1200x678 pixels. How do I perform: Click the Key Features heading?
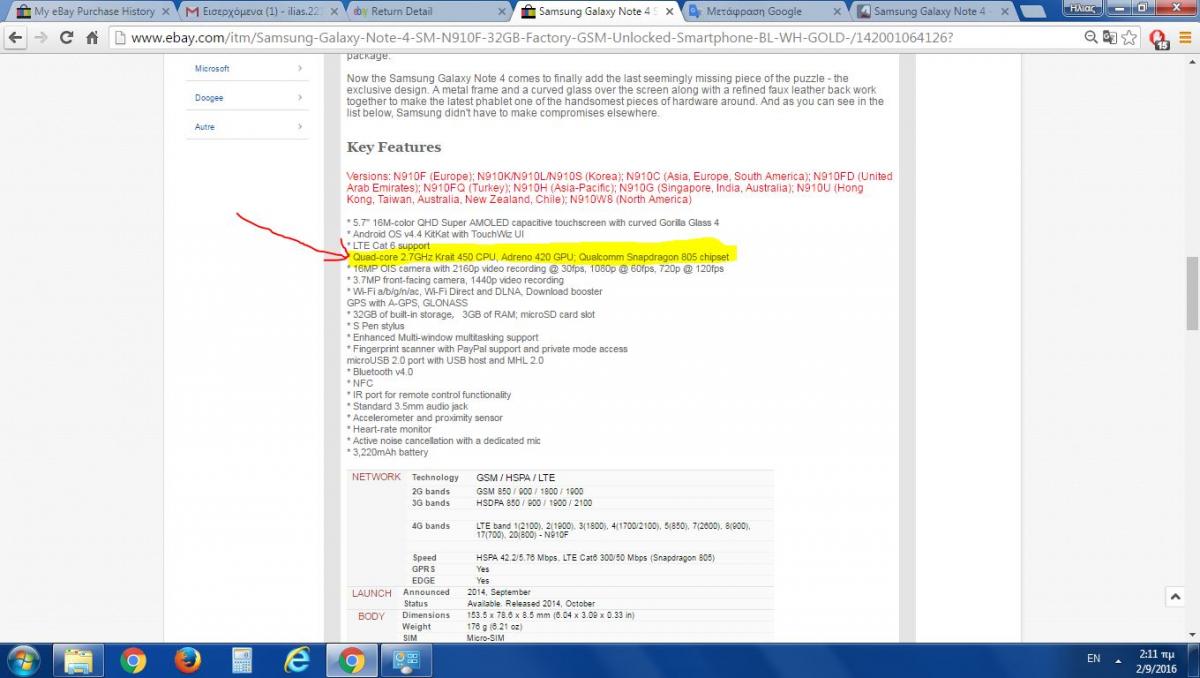pyautogui.click(x=394, y=147)
